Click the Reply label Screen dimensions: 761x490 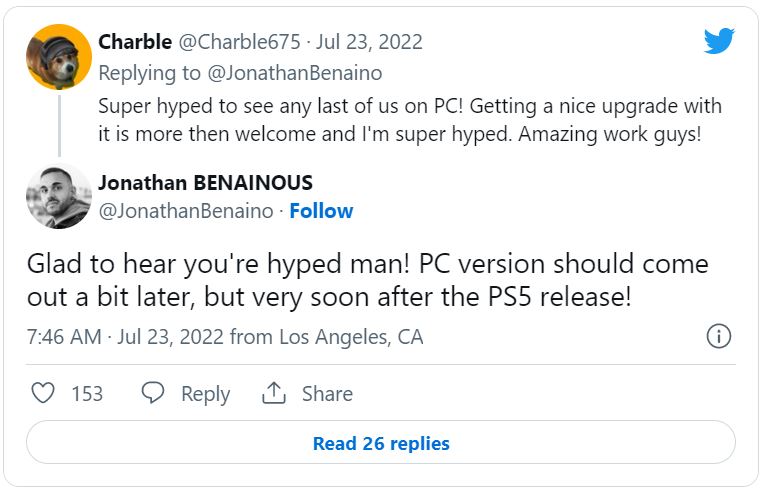pos(205,393)
